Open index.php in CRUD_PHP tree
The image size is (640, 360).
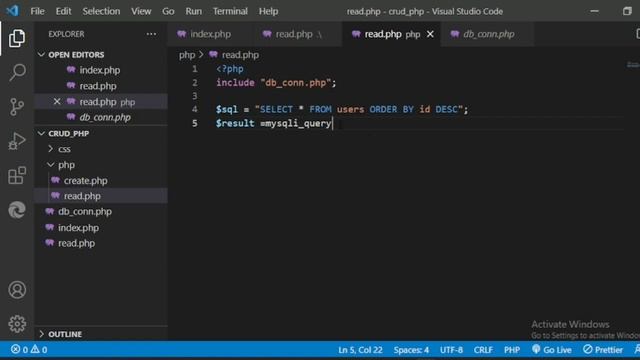(101, 228)
